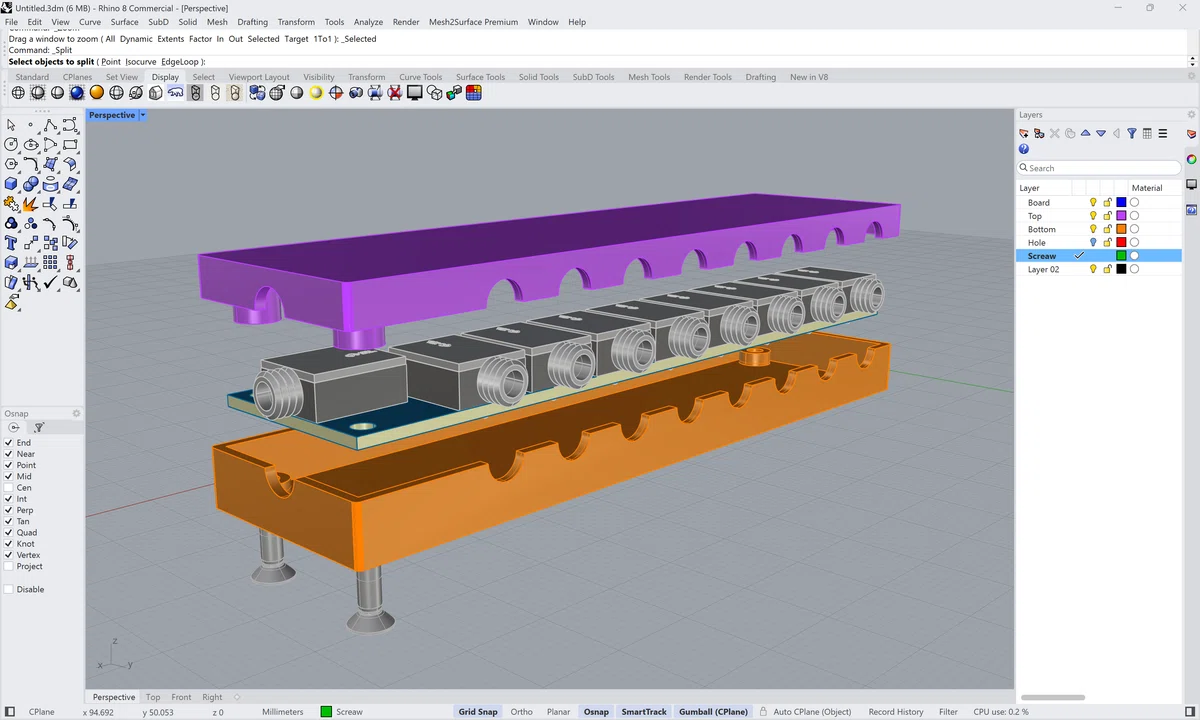
Task: Enable the Cen osnap checkbox
Action: tap(9, 488)
